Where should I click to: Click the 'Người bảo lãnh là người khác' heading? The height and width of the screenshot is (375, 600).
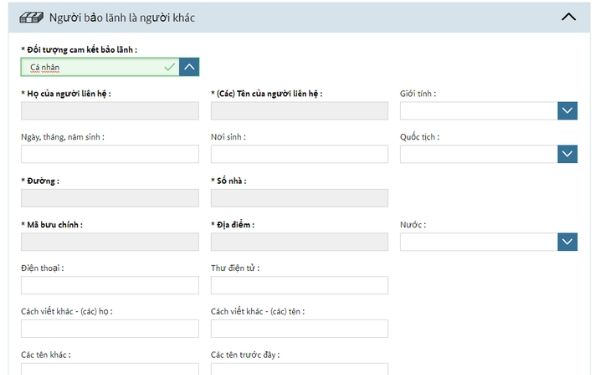pos(122,18)
